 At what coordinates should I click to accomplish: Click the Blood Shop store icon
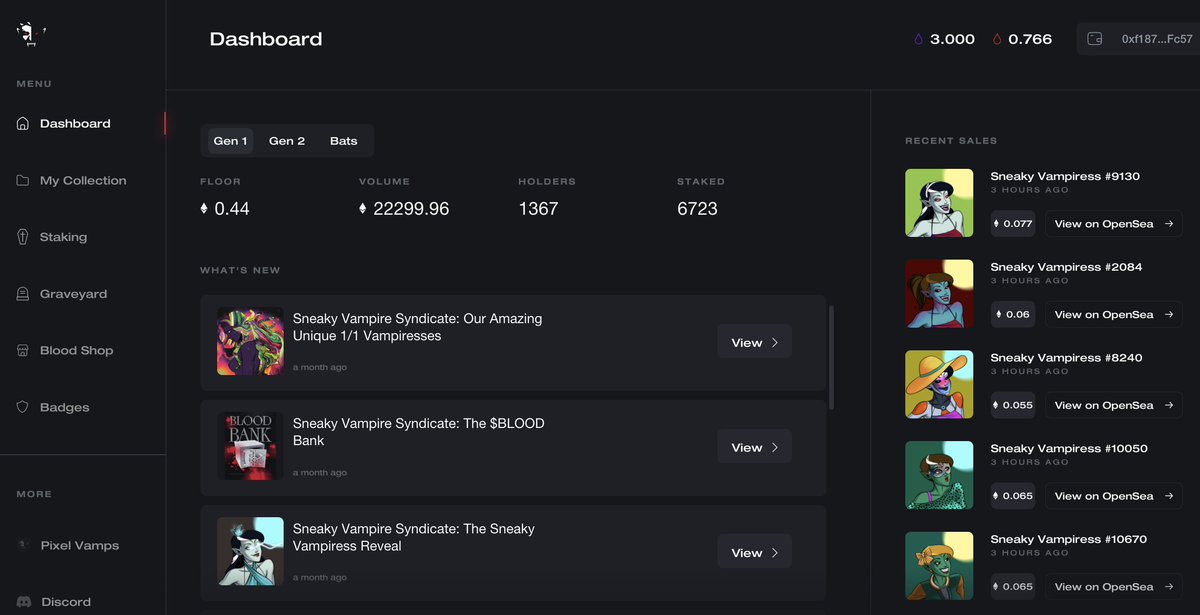coord(23,351)
